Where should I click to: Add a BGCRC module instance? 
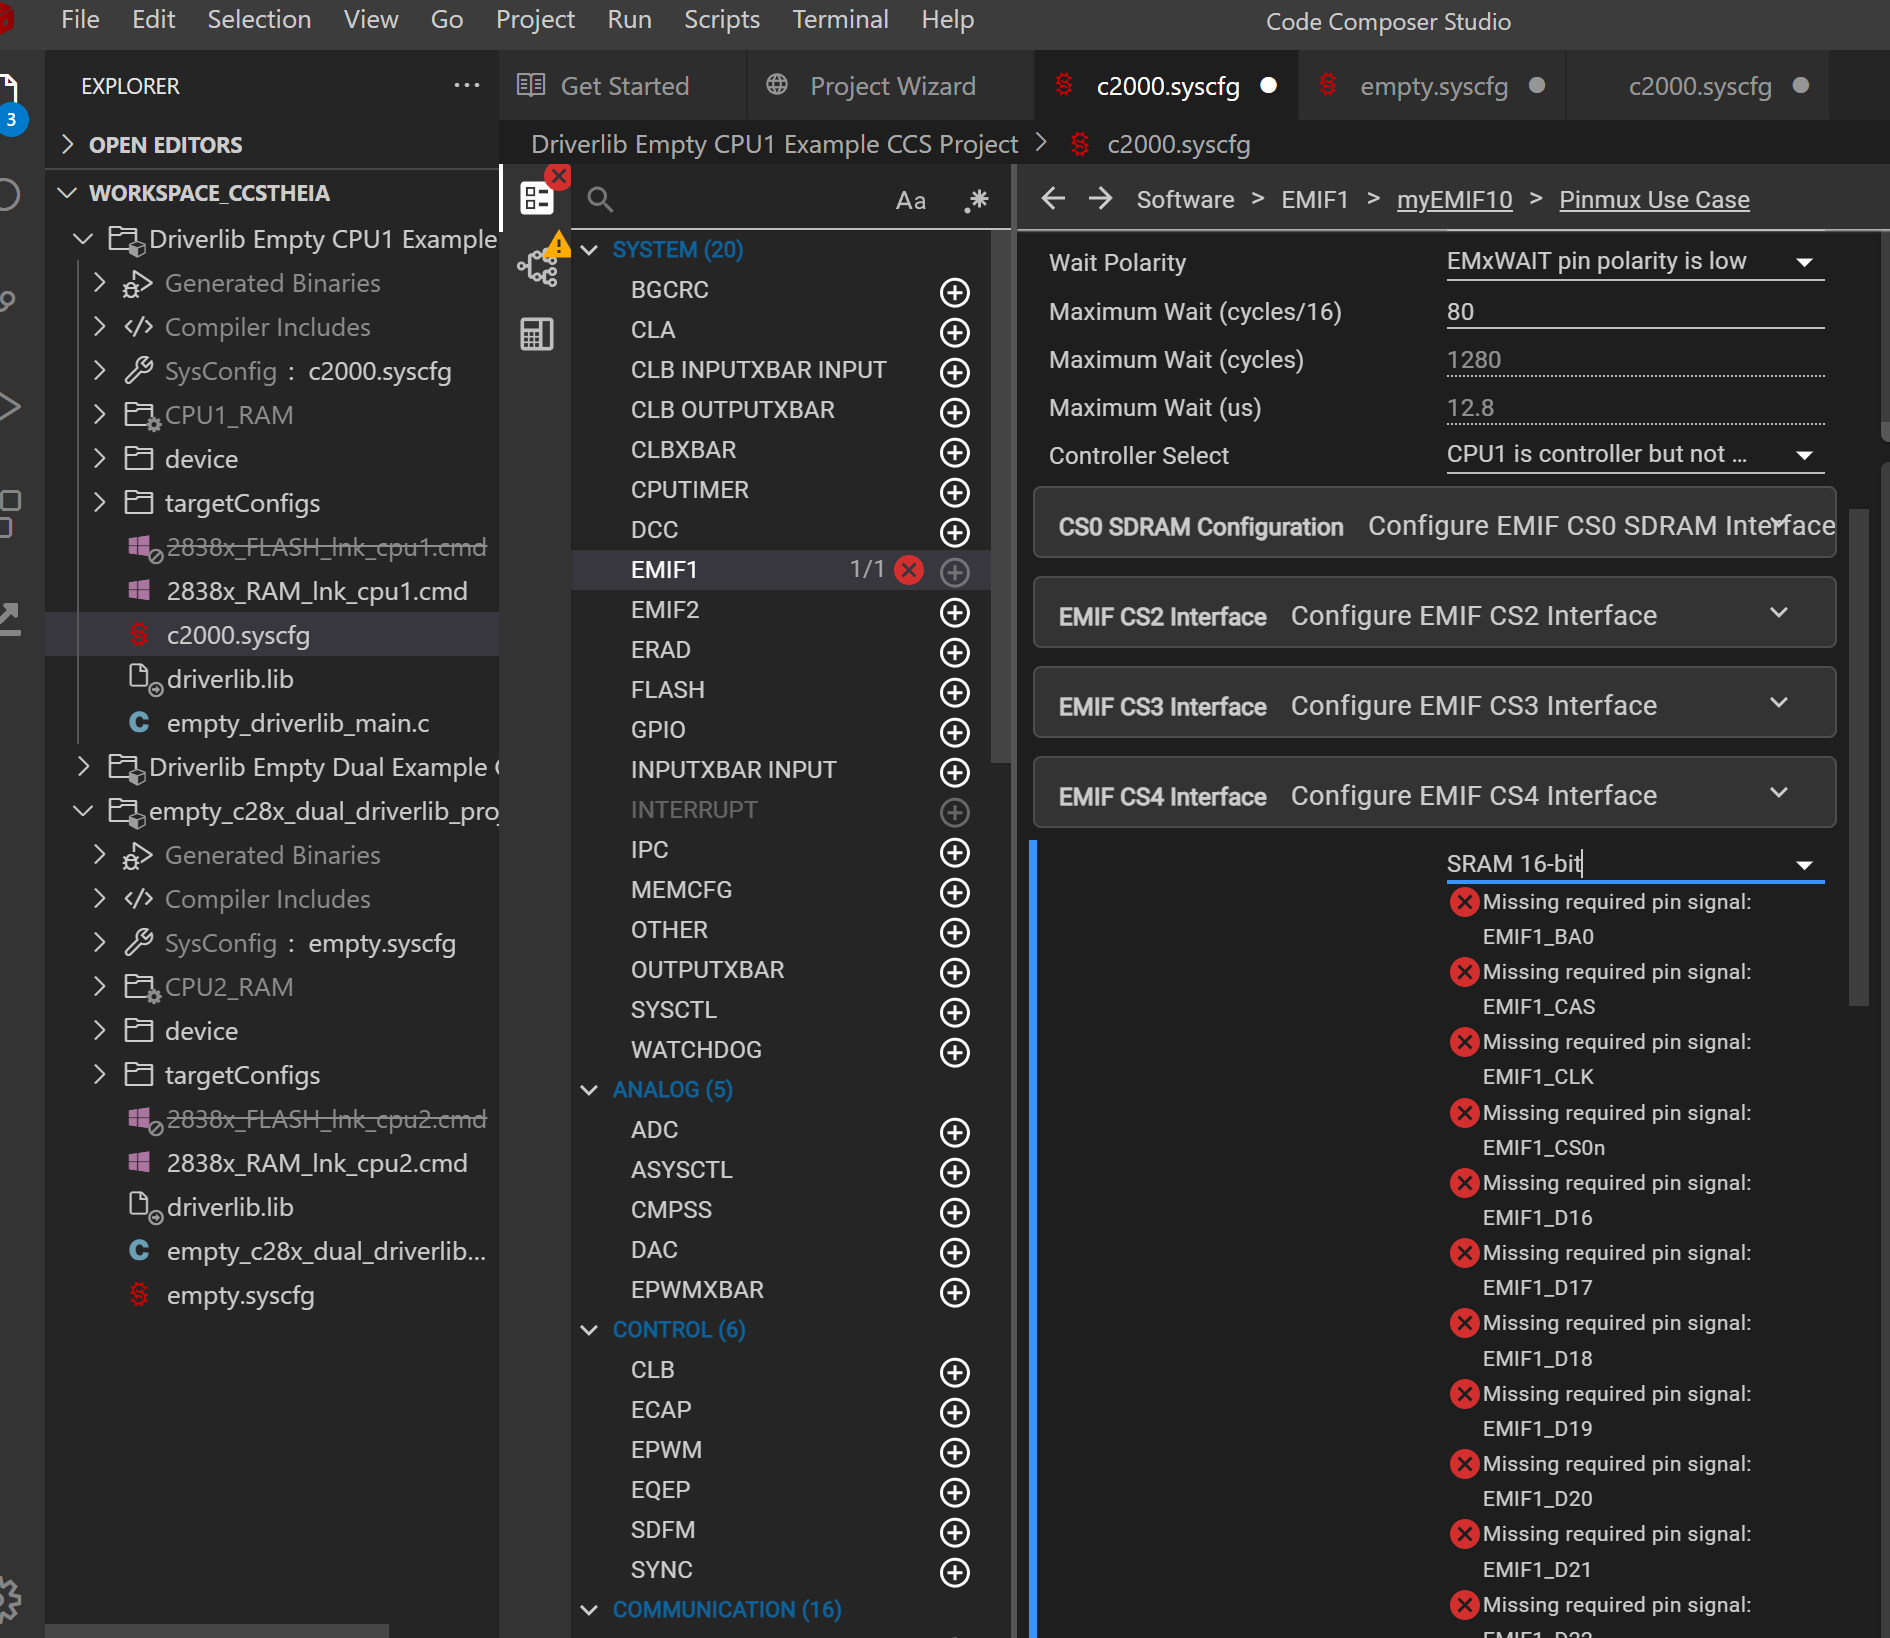pos(954,292)
